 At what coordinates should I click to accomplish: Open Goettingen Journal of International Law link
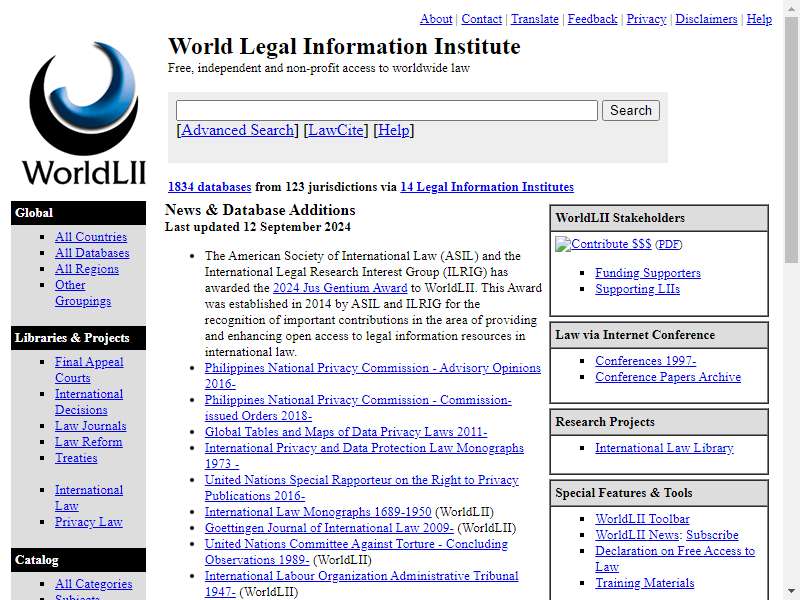click(329, 528)
